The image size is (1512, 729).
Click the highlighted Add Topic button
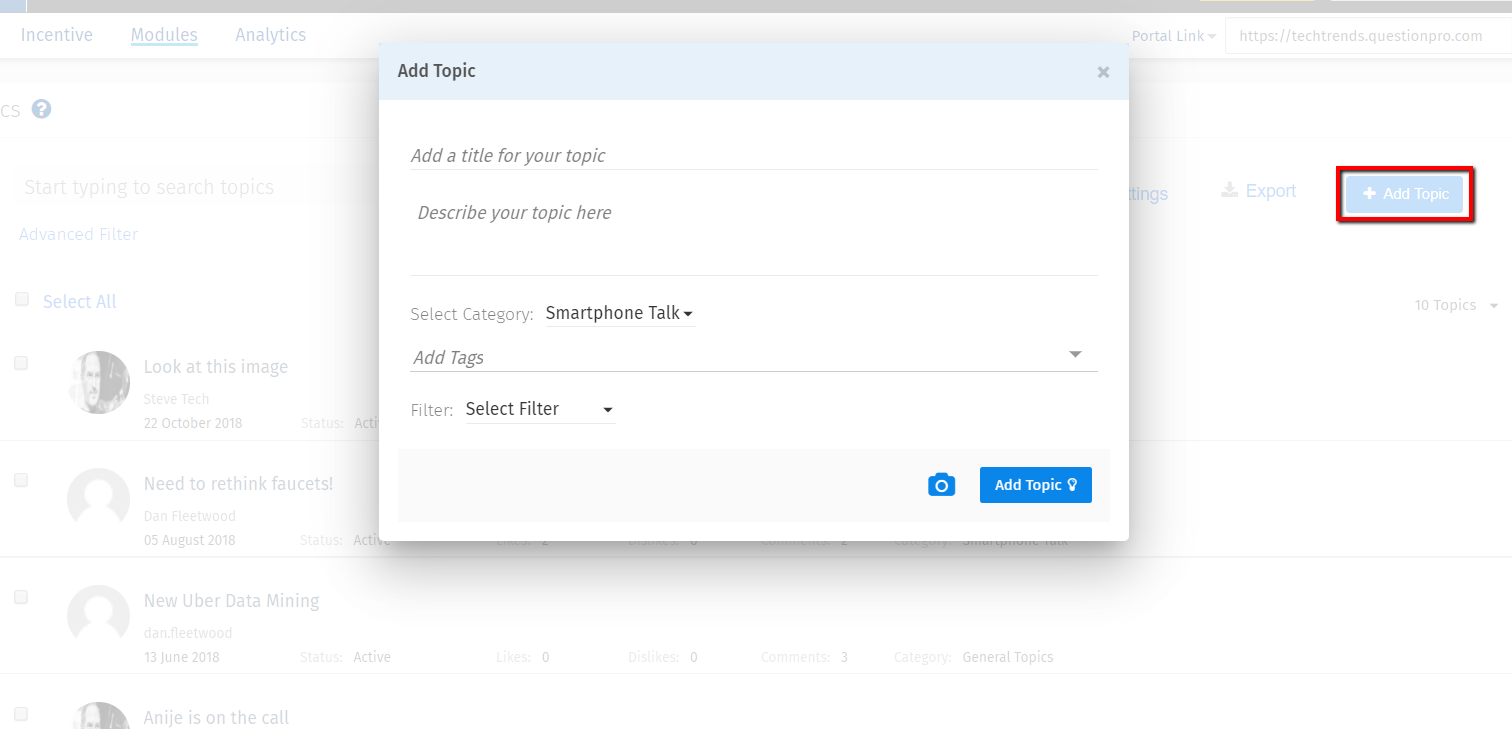pyautogui.click(x=1405, y=194)
